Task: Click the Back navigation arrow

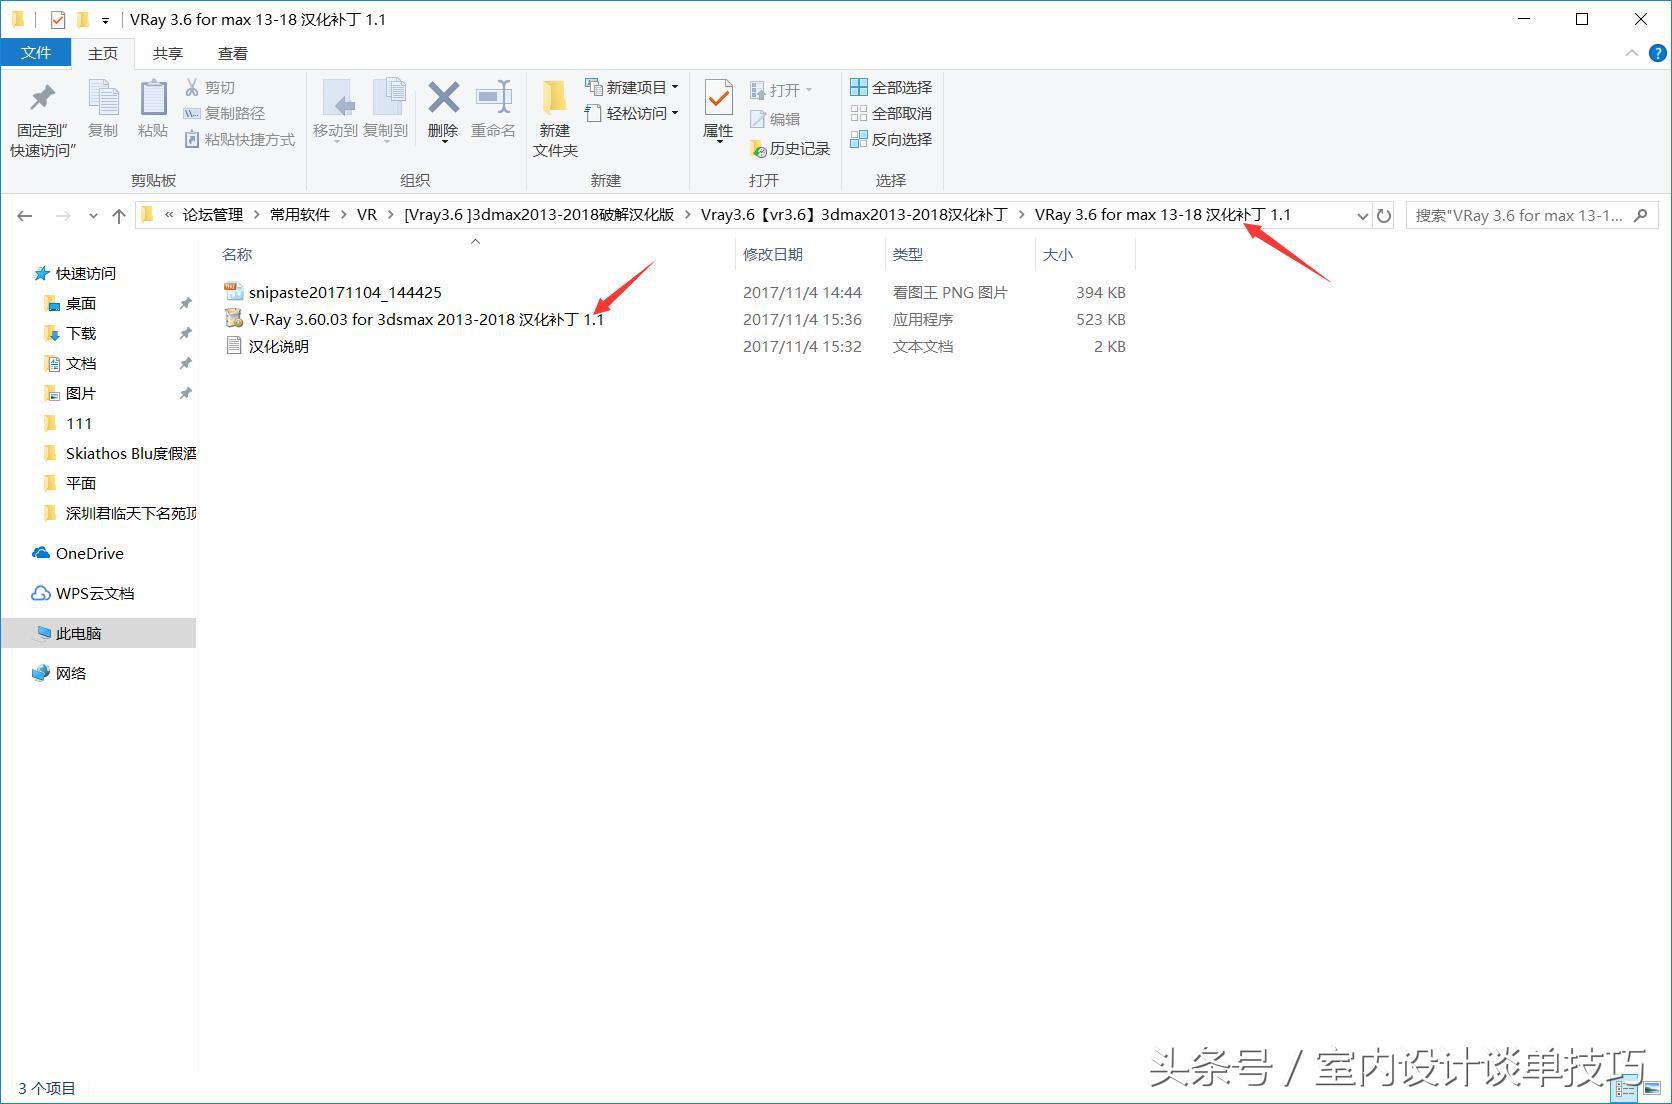Action: pos(25,215)
